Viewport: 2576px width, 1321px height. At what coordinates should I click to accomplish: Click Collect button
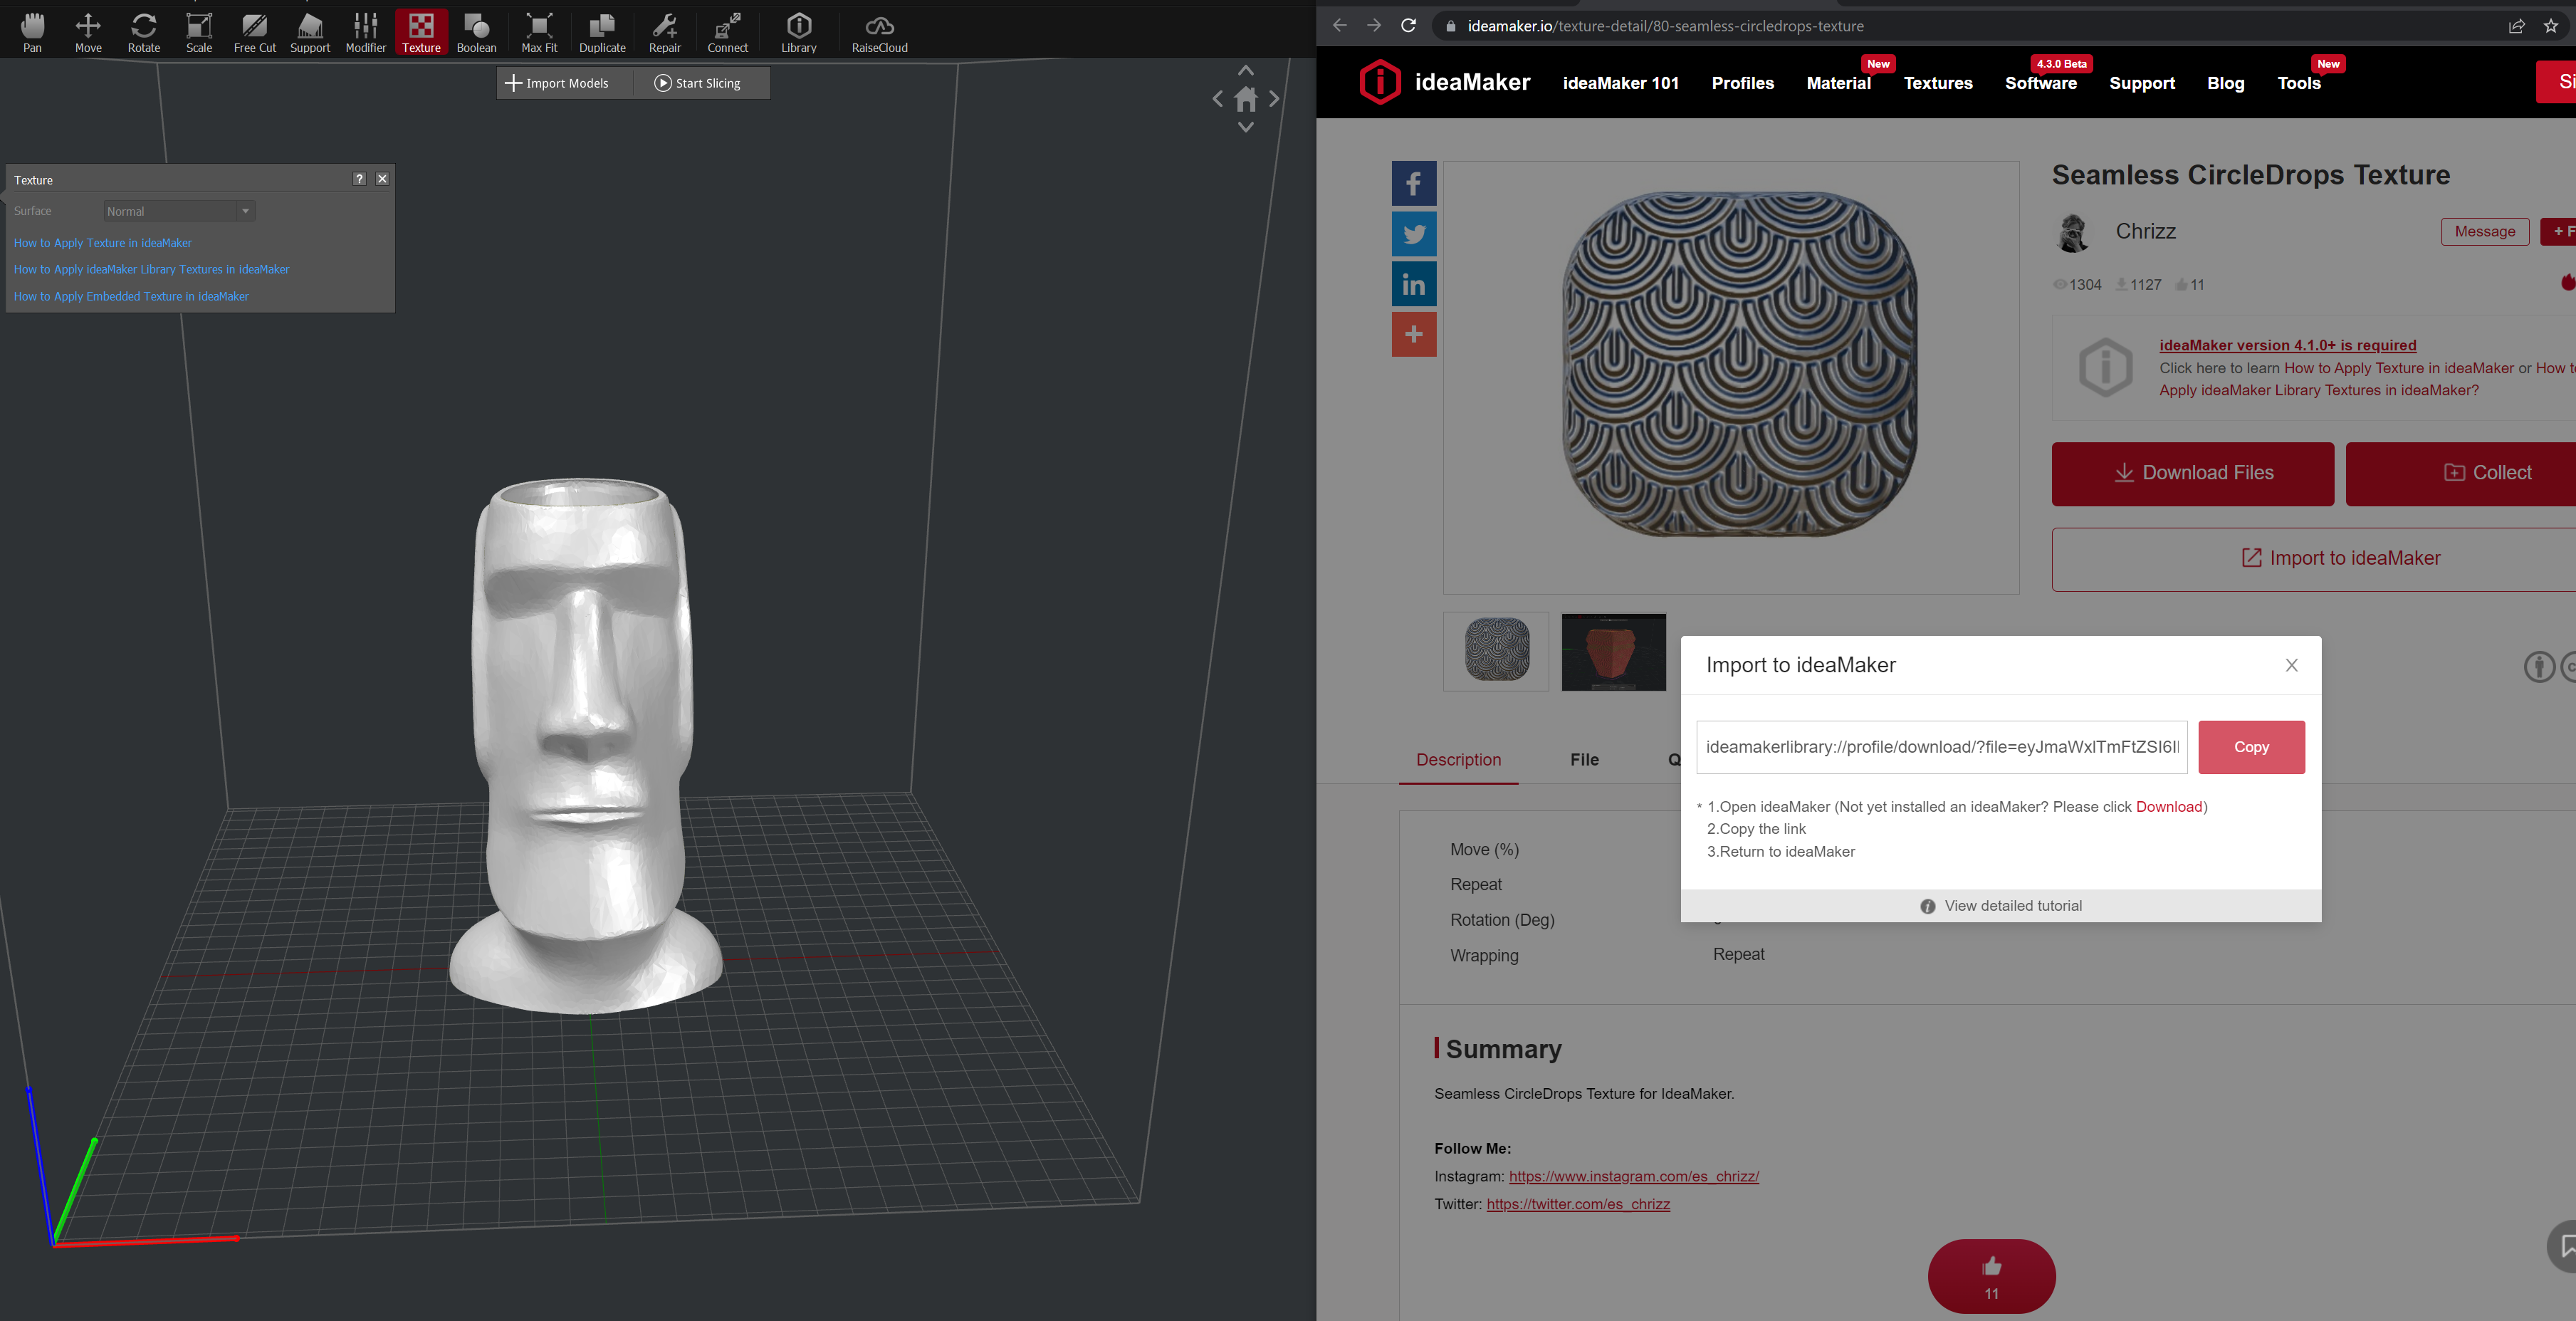(x=2461, y=473)
